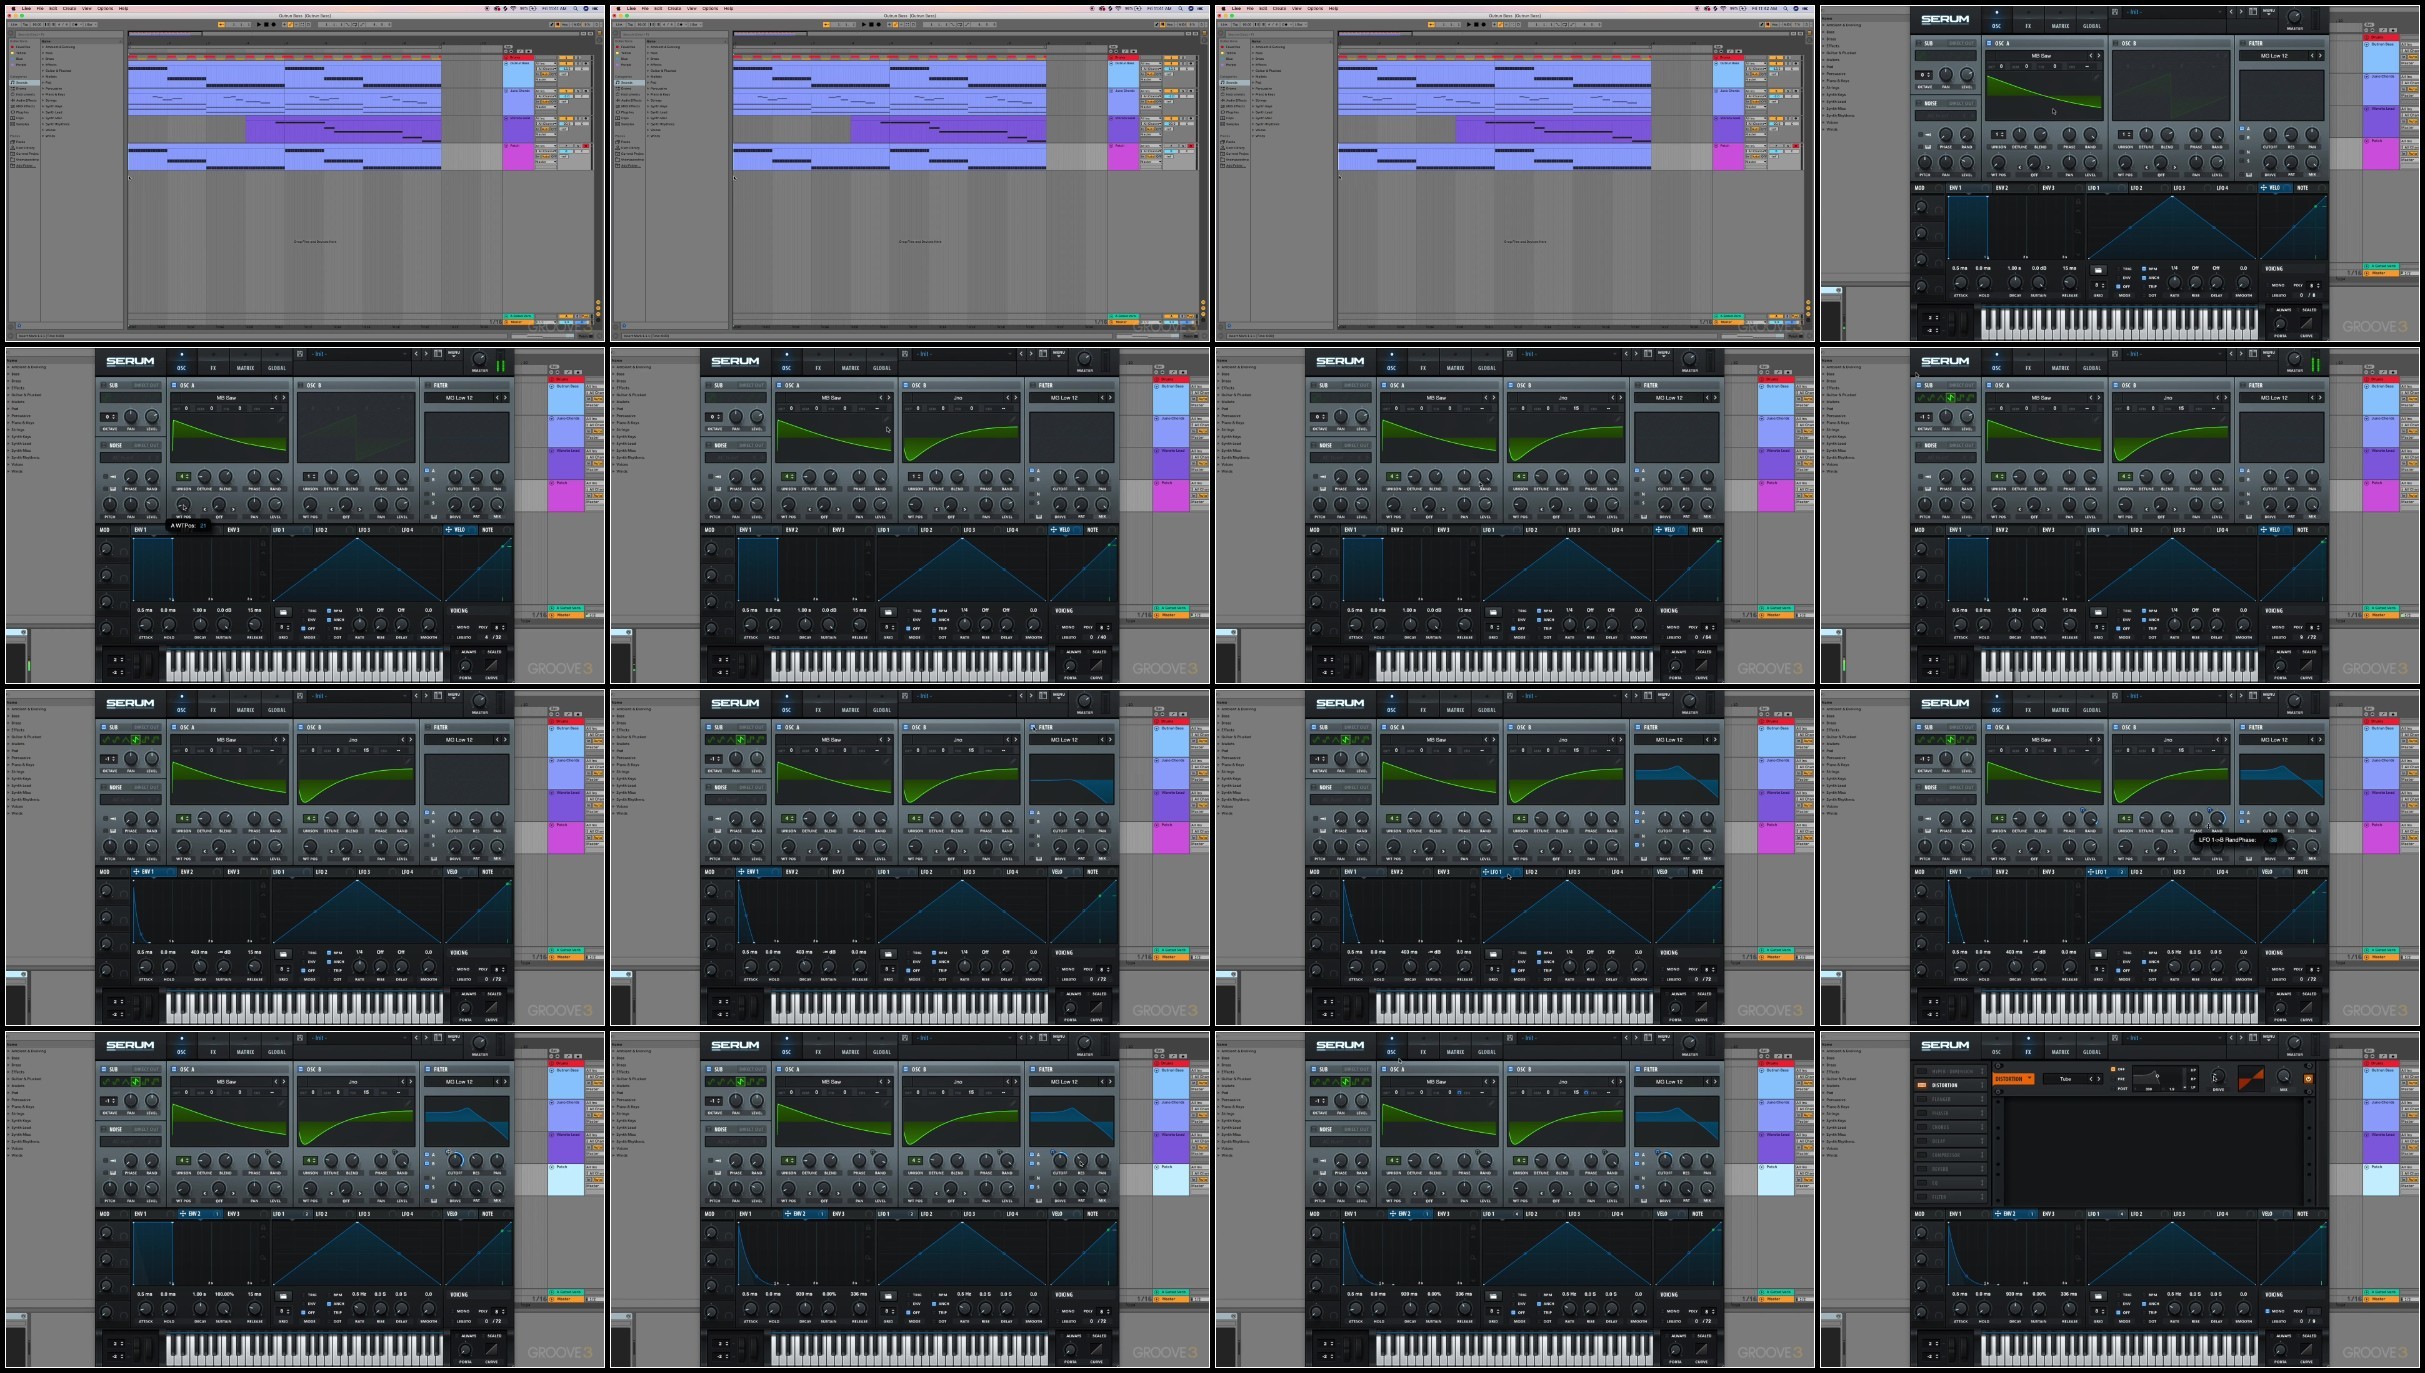
Task: Enable the Compressor effect in Distortion FX frame
Action: tap(1922, 1155)
